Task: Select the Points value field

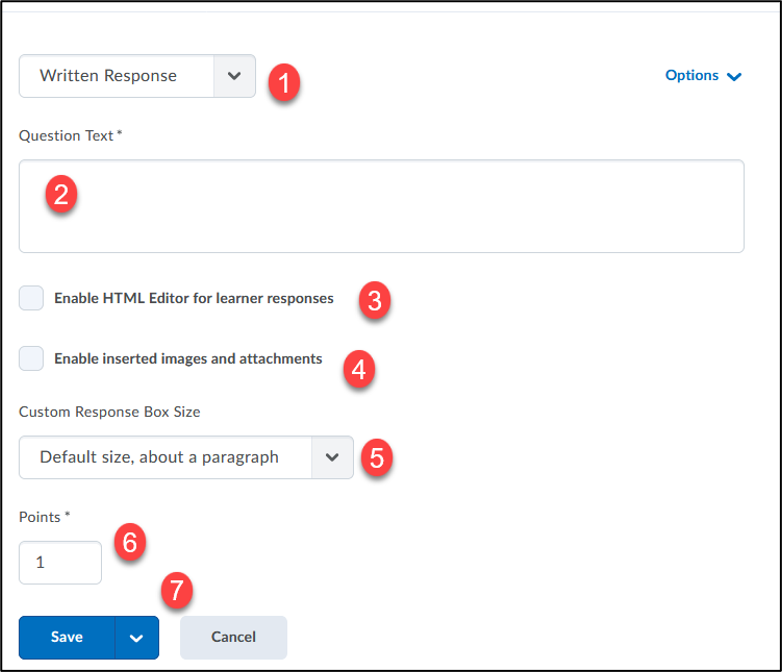Action: click(x=60, y=563)
